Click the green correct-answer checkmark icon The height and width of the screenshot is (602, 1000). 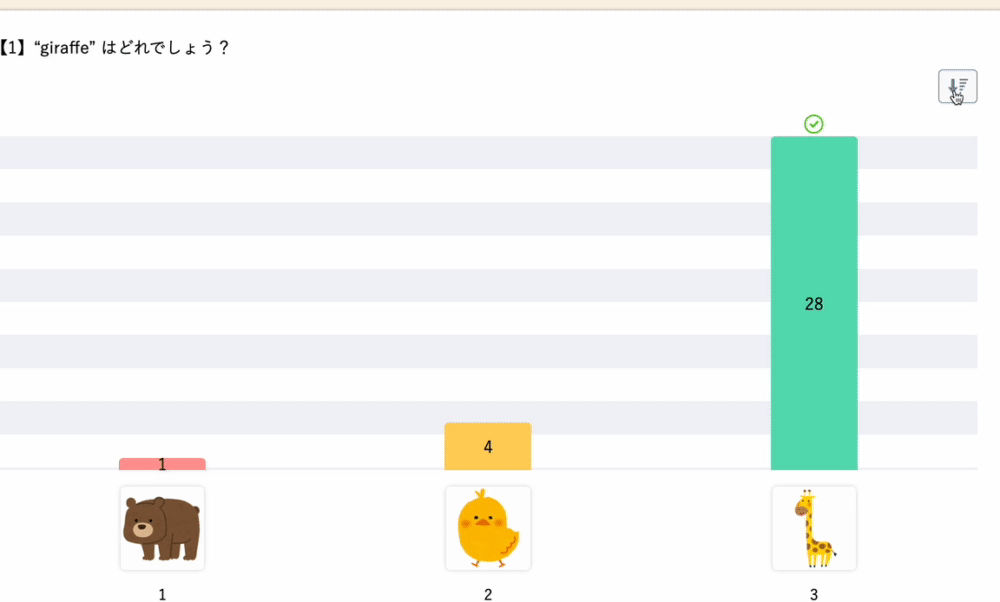[814, 124]
